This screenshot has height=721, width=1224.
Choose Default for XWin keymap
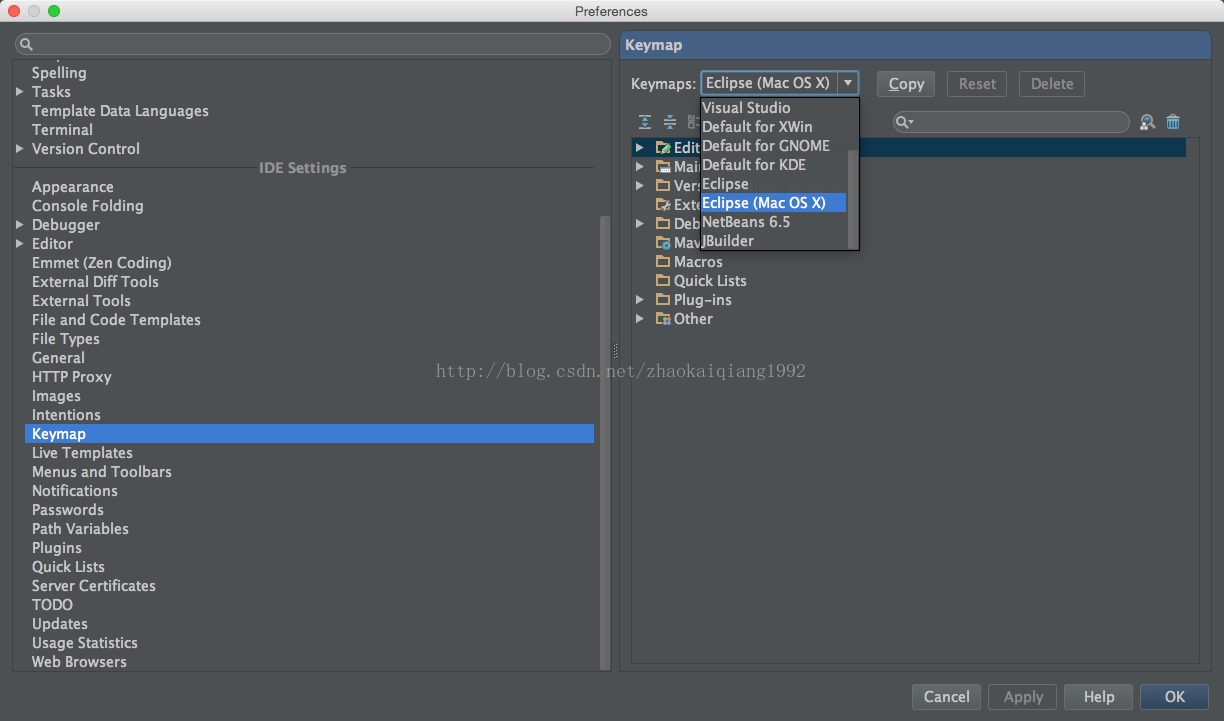click(773, 127)
